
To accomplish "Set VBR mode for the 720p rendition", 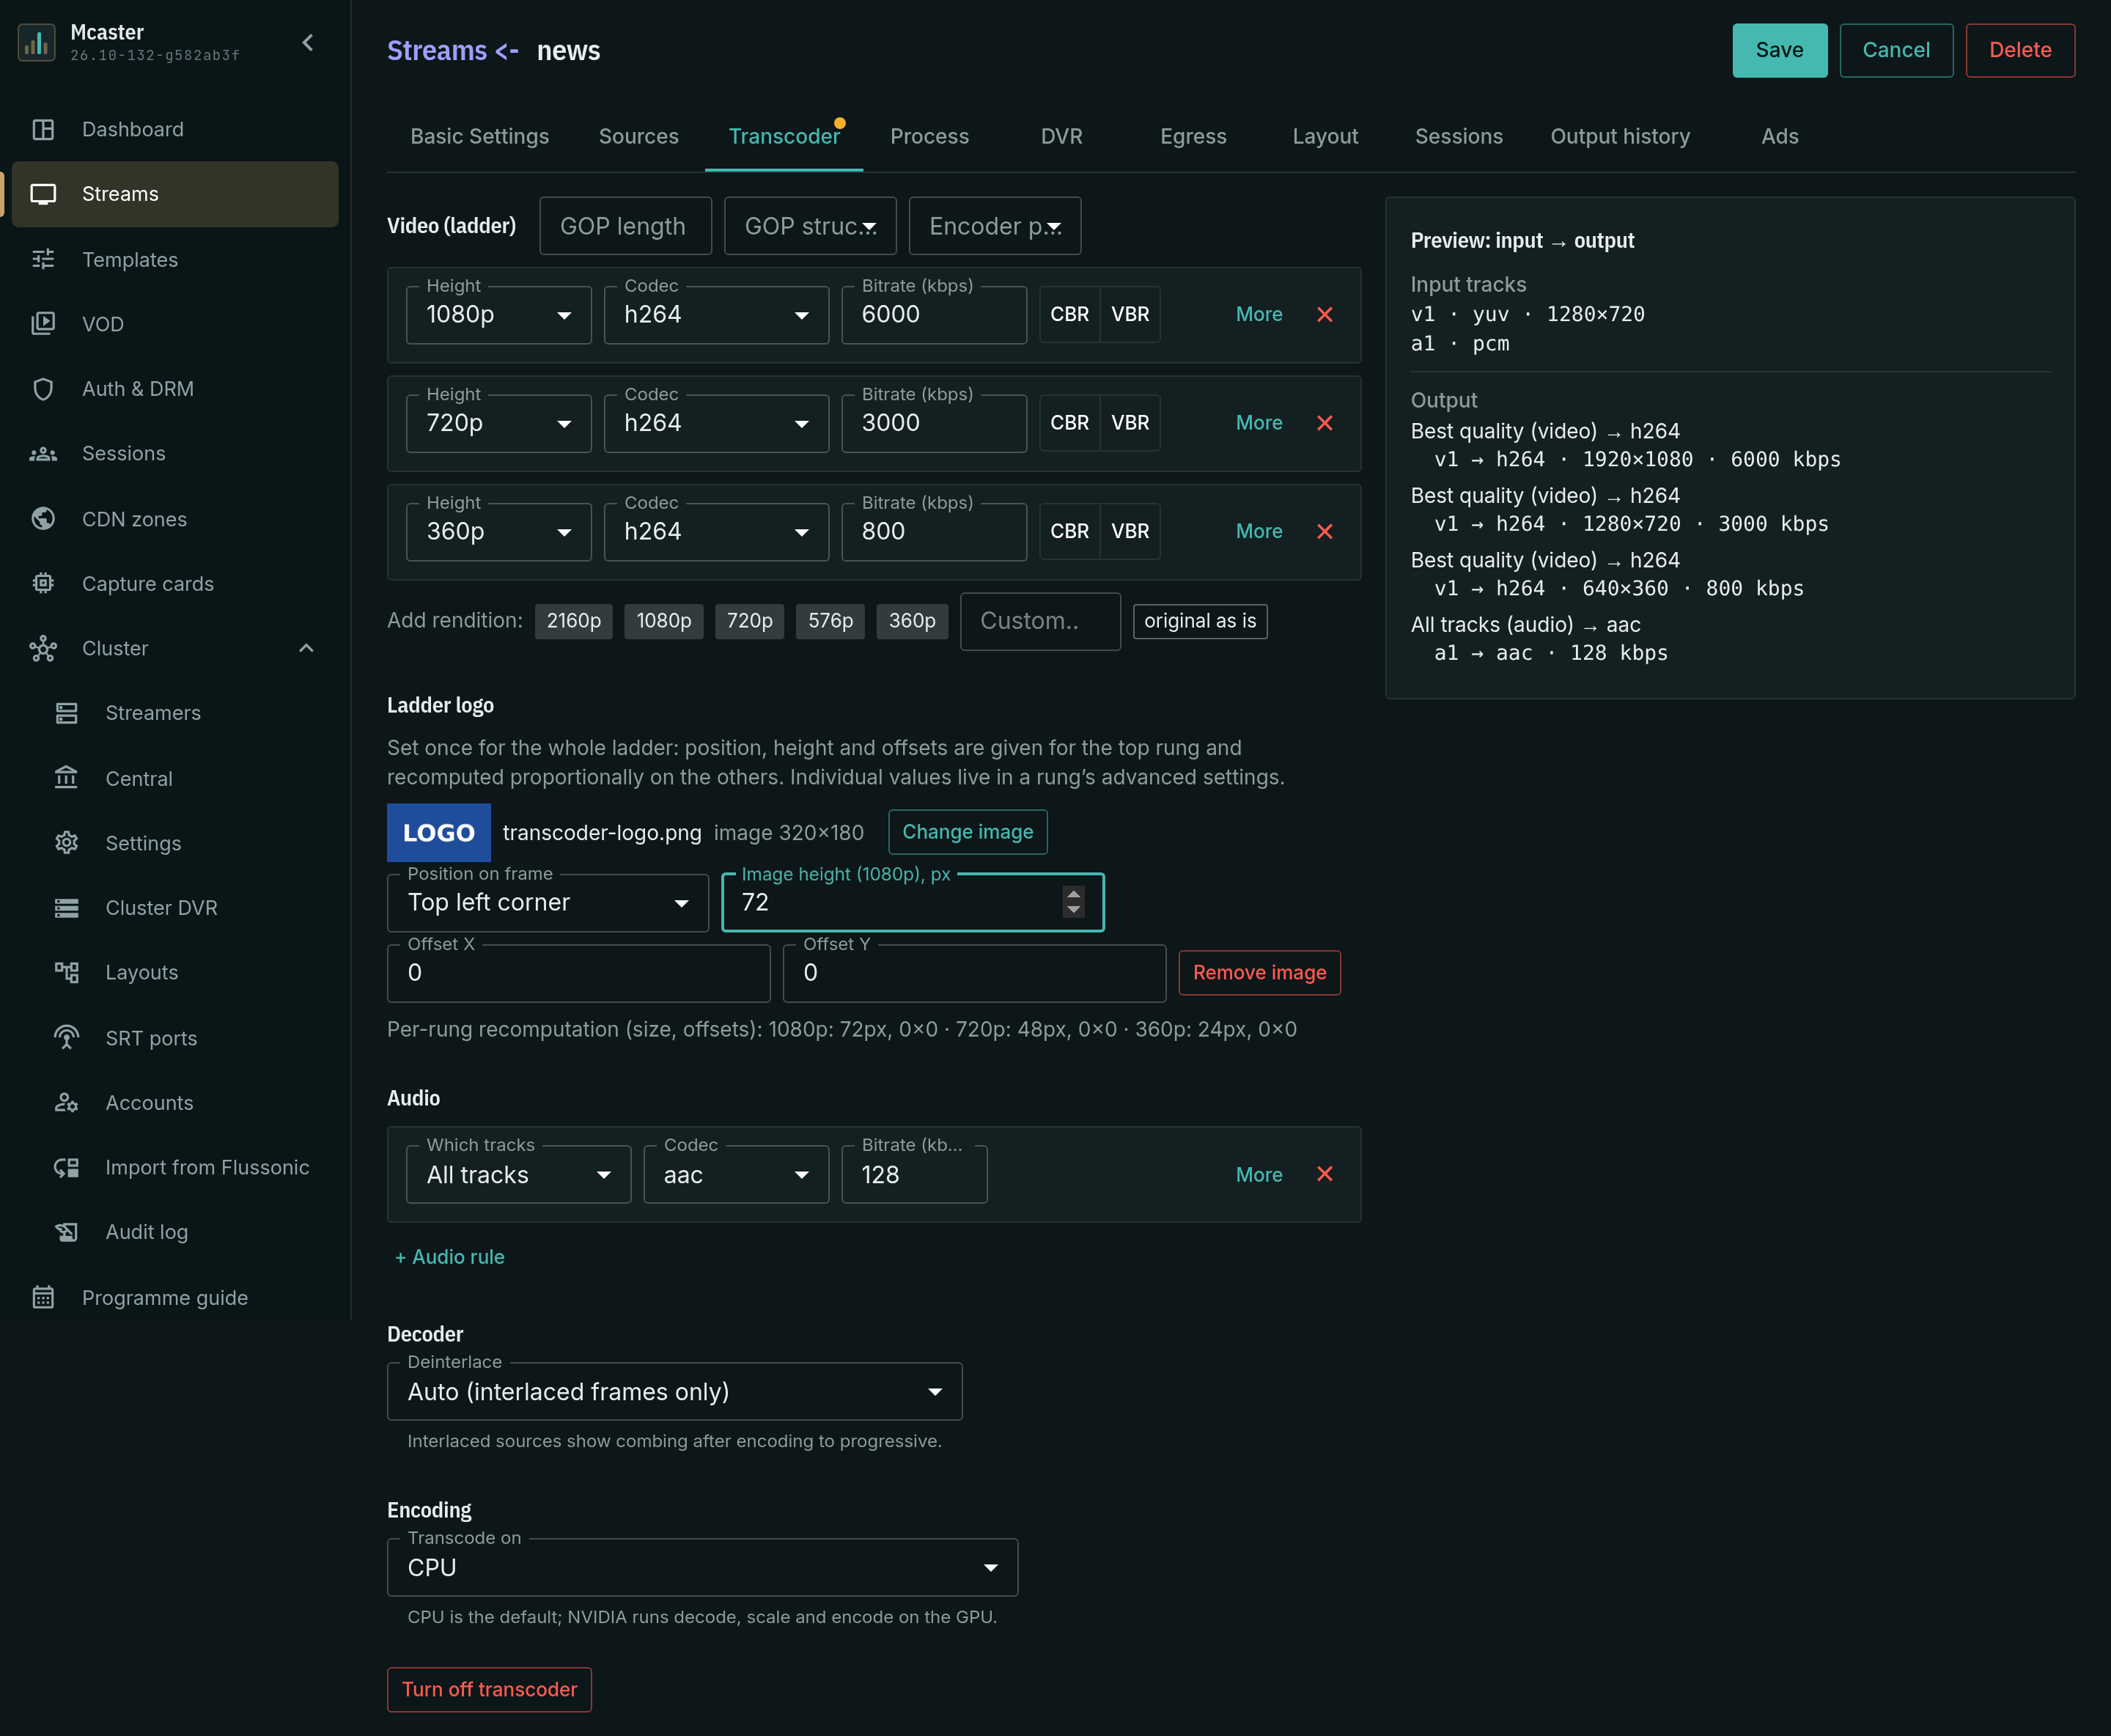I will 1130,423.
